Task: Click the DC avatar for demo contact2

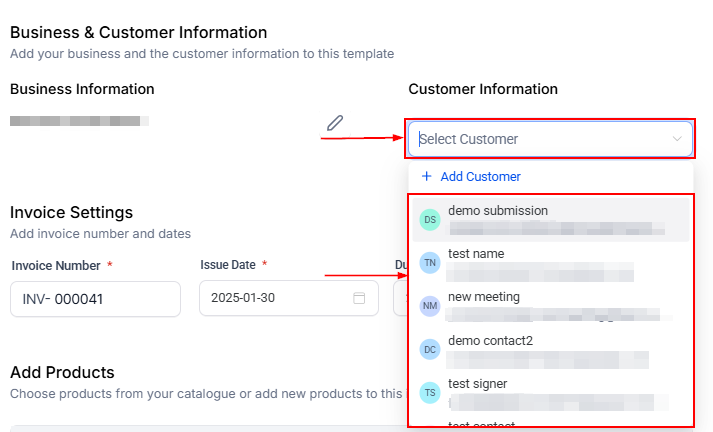Action: 430,349
